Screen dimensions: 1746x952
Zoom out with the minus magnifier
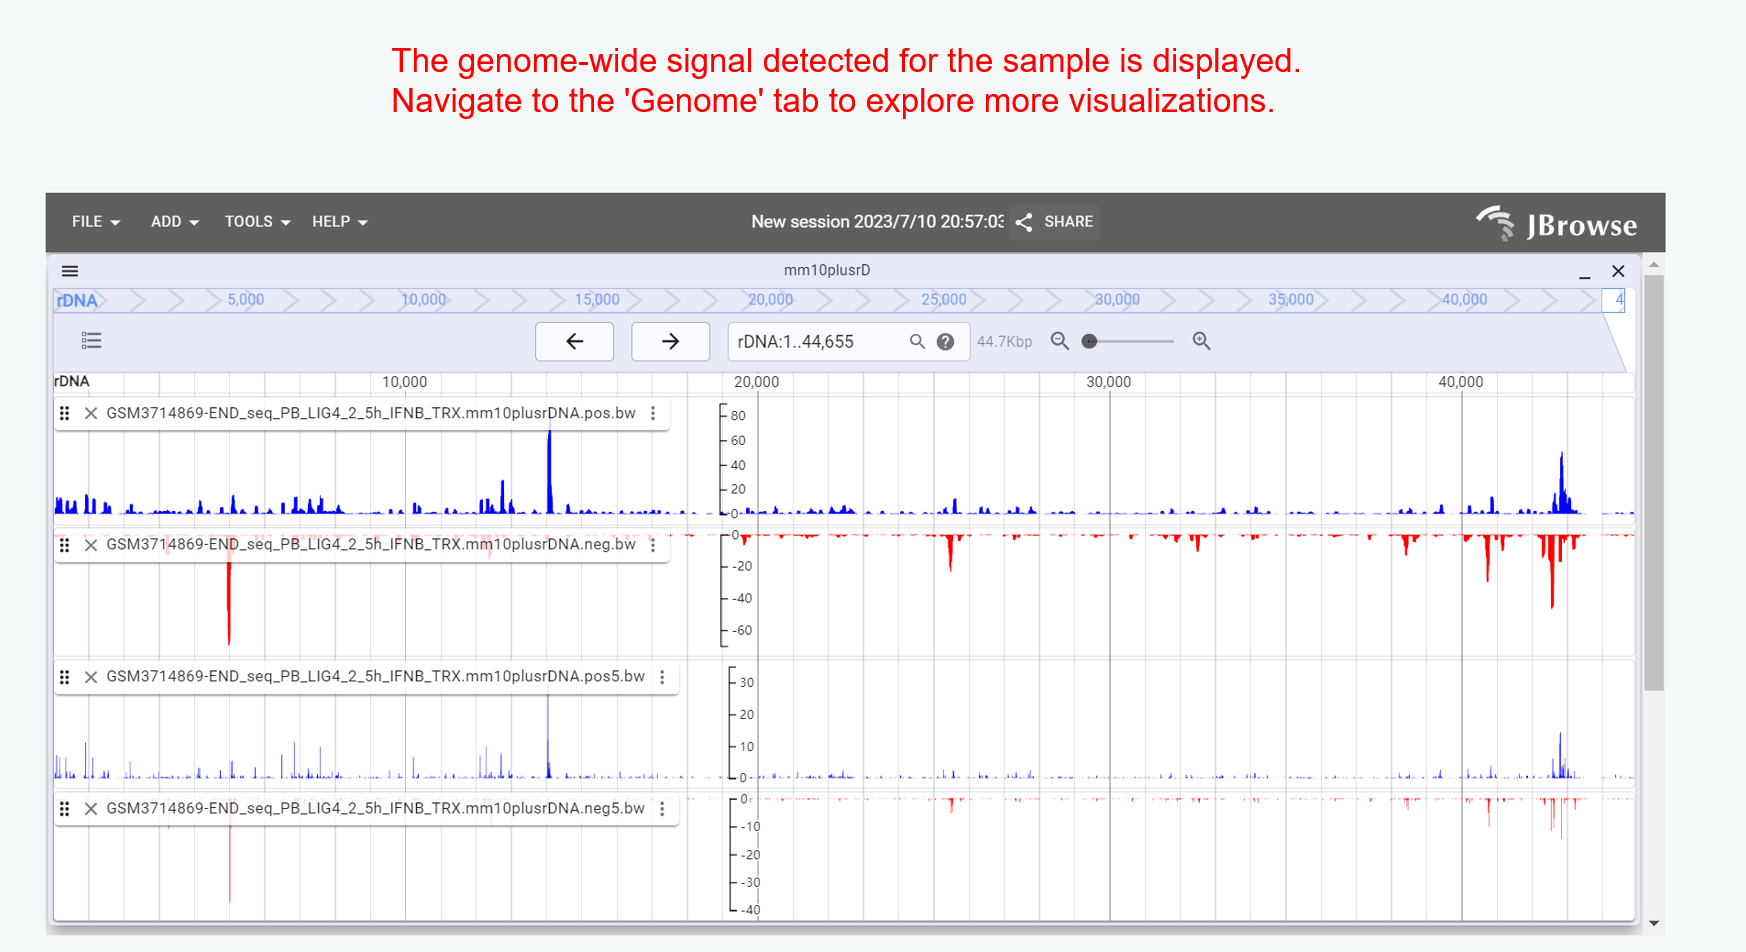click(1060, 341)
